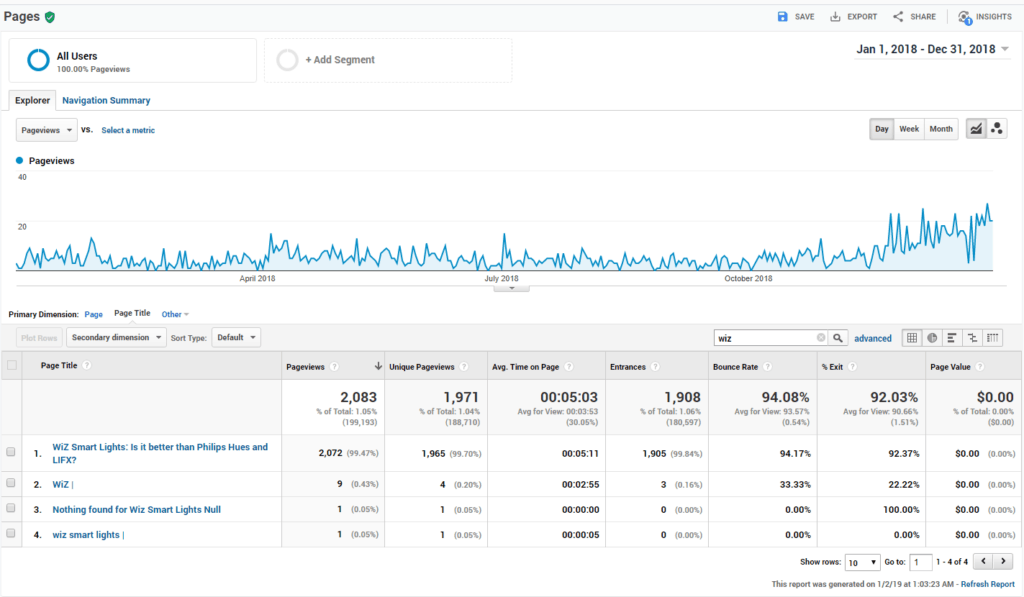Image resolution: width=1024 pixels, height=597 pixels.
Task: Click the 2,083 total pageviews value
Action: coord(359,397)
